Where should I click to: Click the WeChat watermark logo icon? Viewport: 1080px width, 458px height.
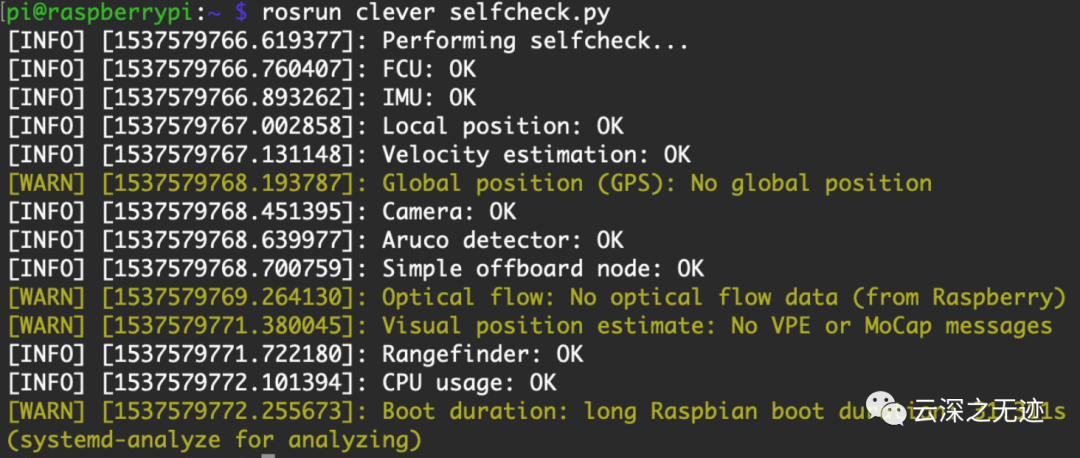pos(887,408)
